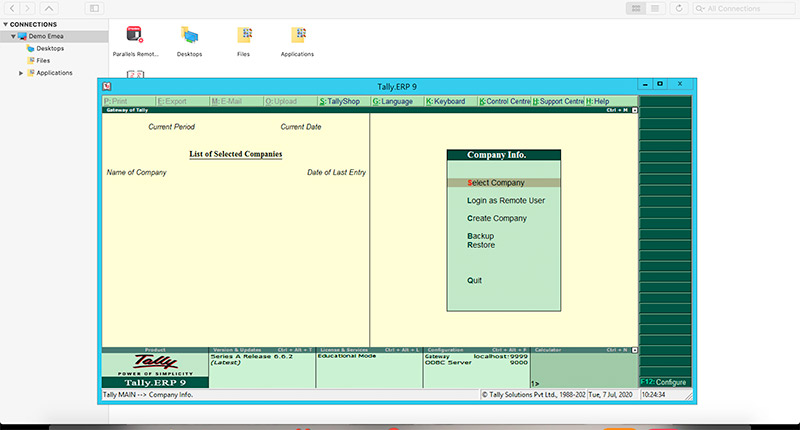
Task: Select Desktops in the sidebar tree
Action: [50, 48]
